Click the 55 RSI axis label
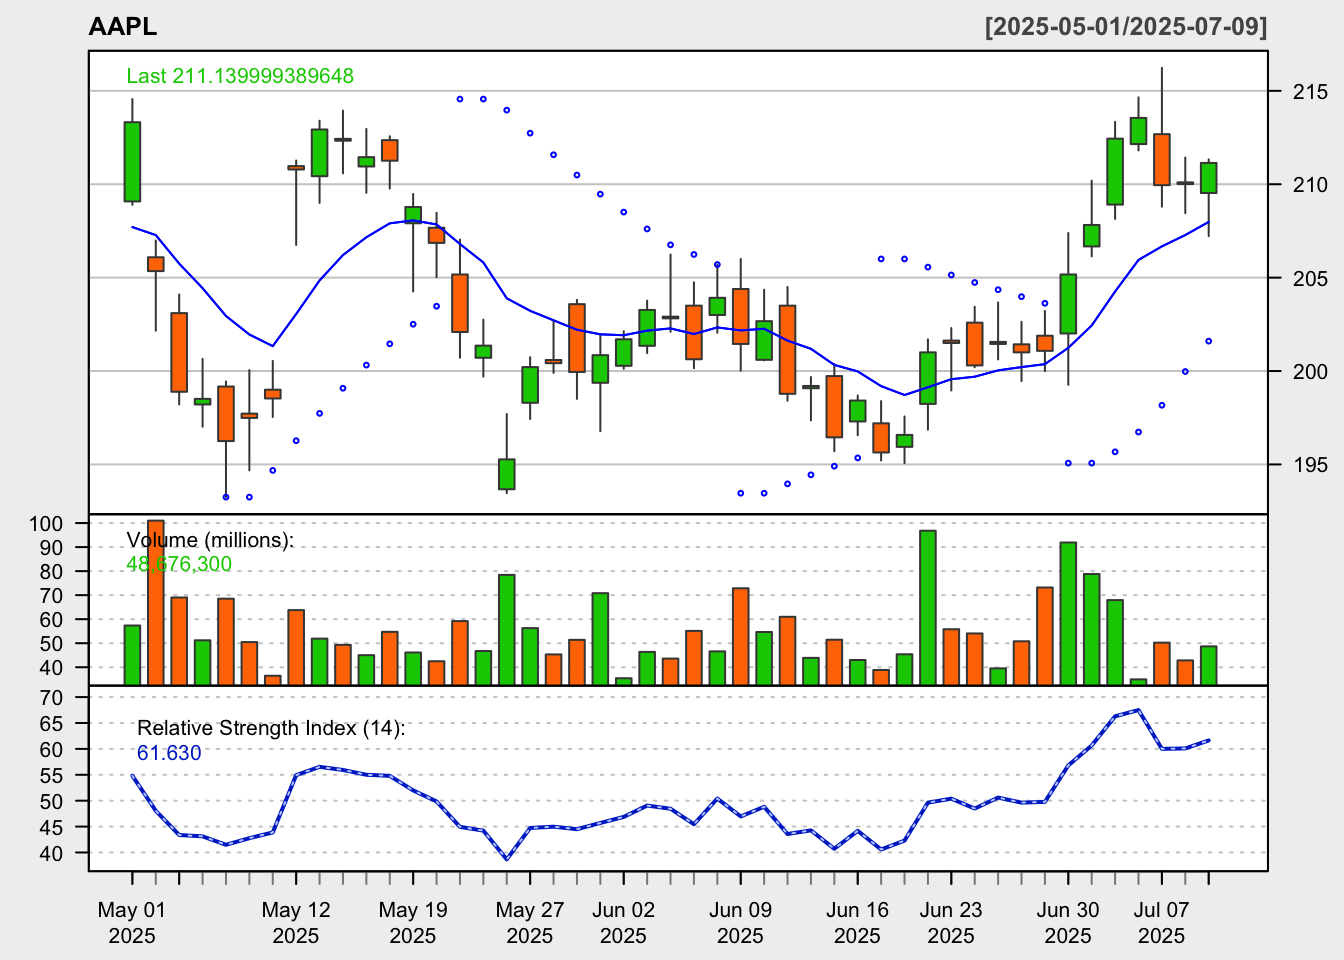Screen dimensions: 1344x960 point(52,776)
